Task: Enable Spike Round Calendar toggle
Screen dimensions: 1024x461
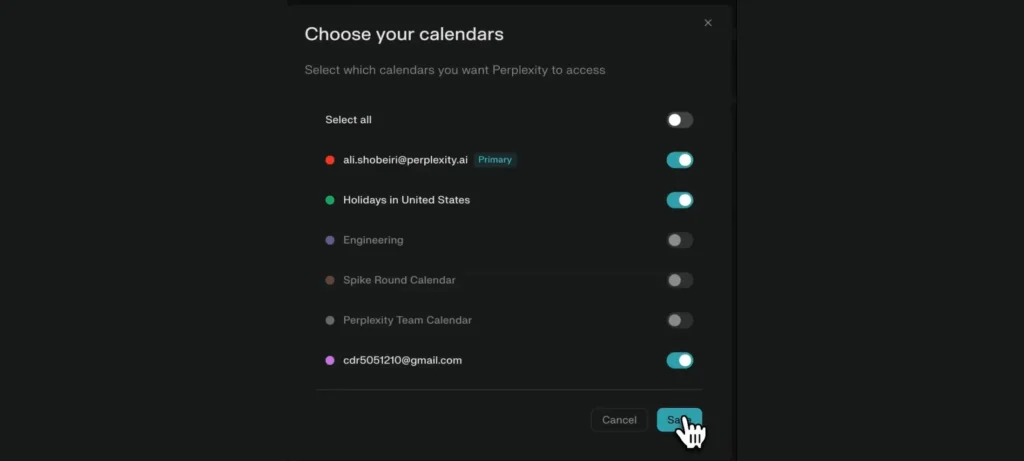Action: (680, 280)
